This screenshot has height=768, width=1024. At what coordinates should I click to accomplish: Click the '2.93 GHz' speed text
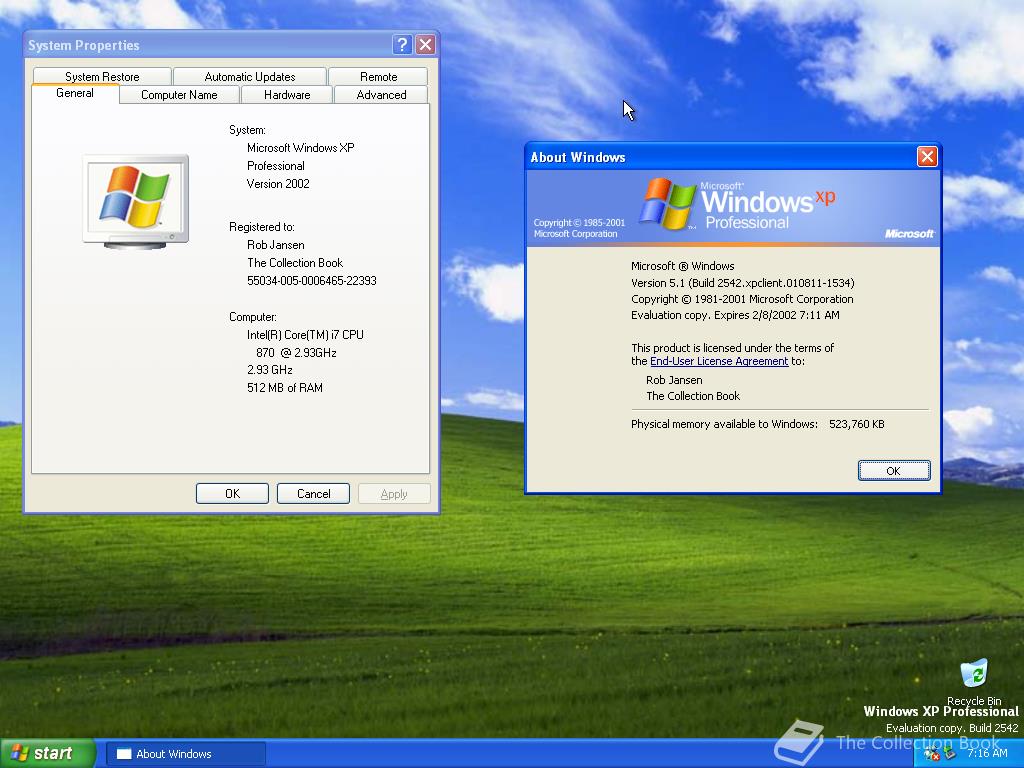point(270,370)
